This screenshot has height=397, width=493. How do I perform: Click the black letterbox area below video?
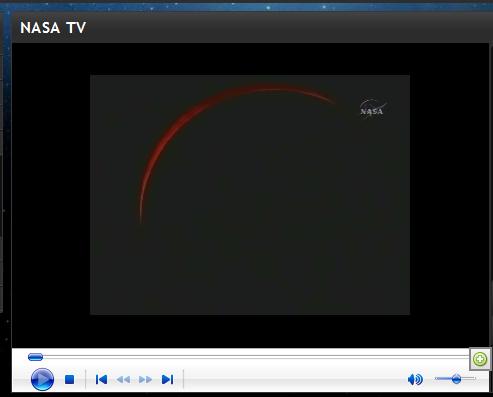coord(250,331)
